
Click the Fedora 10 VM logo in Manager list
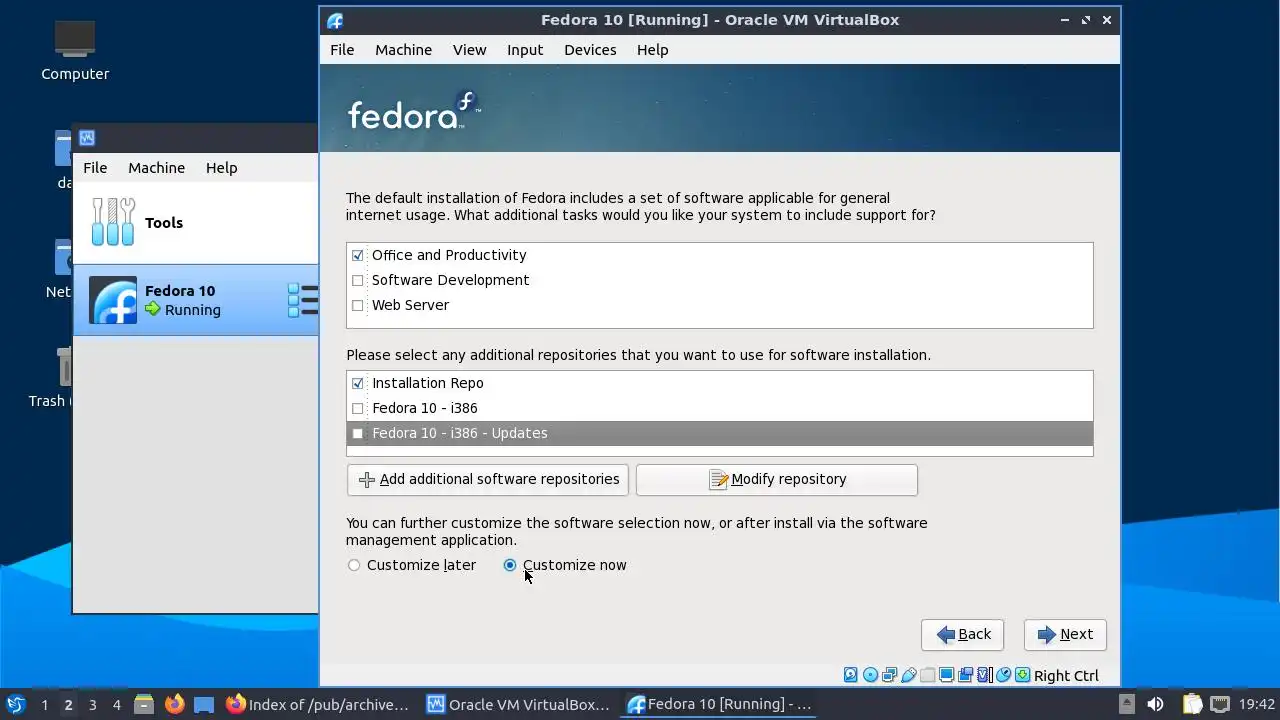(x=113, y=300)
